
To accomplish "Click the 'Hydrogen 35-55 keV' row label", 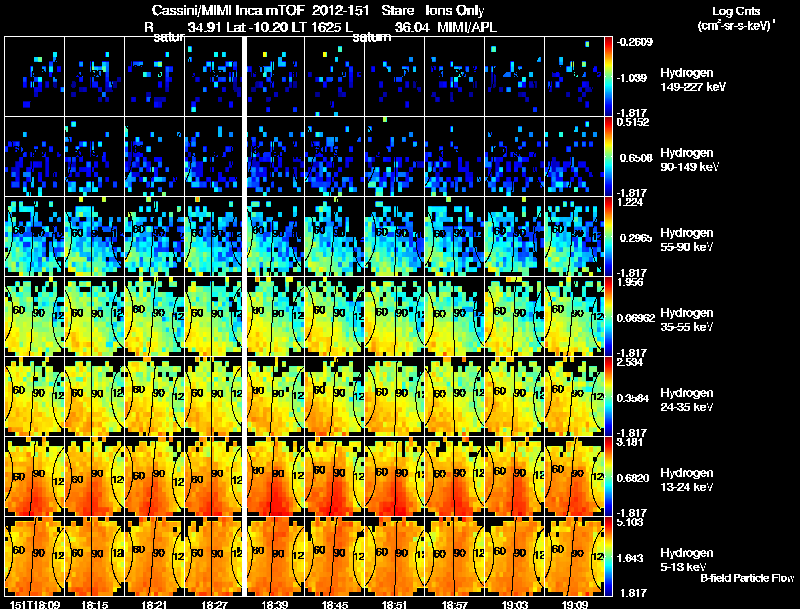I will (687, 320).
